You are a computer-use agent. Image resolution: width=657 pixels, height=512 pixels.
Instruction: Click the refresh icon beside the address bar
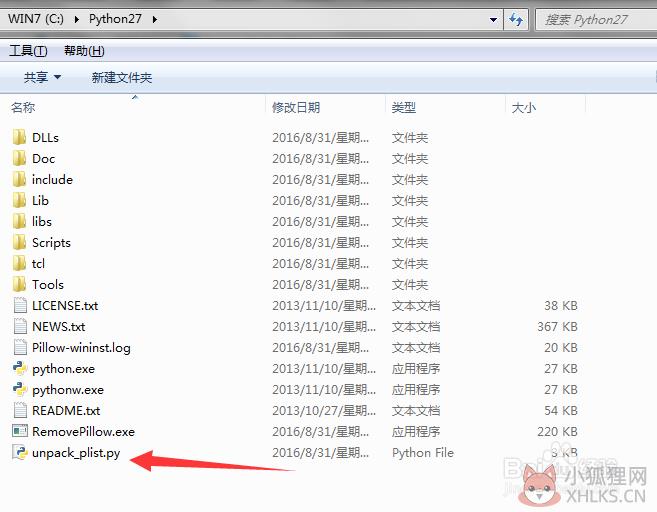tap(516, 19)
